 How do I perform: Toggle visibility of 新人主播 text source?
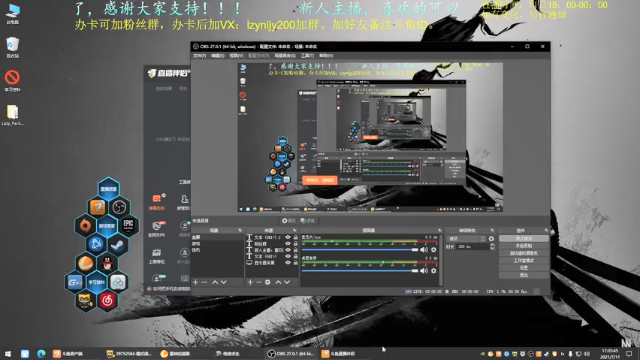point(288,250)
